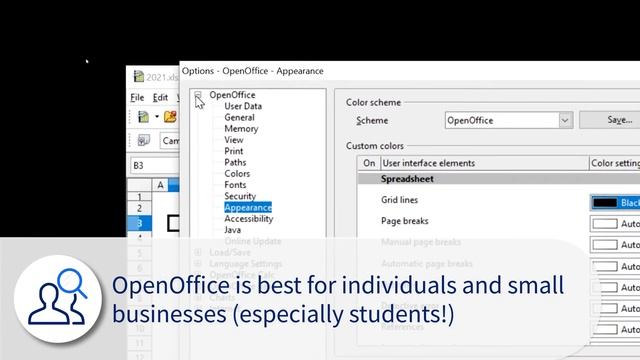Screen dimensions: 640x360
Task: Collapse the OpenOffice tree node
Action: point(198,95)
